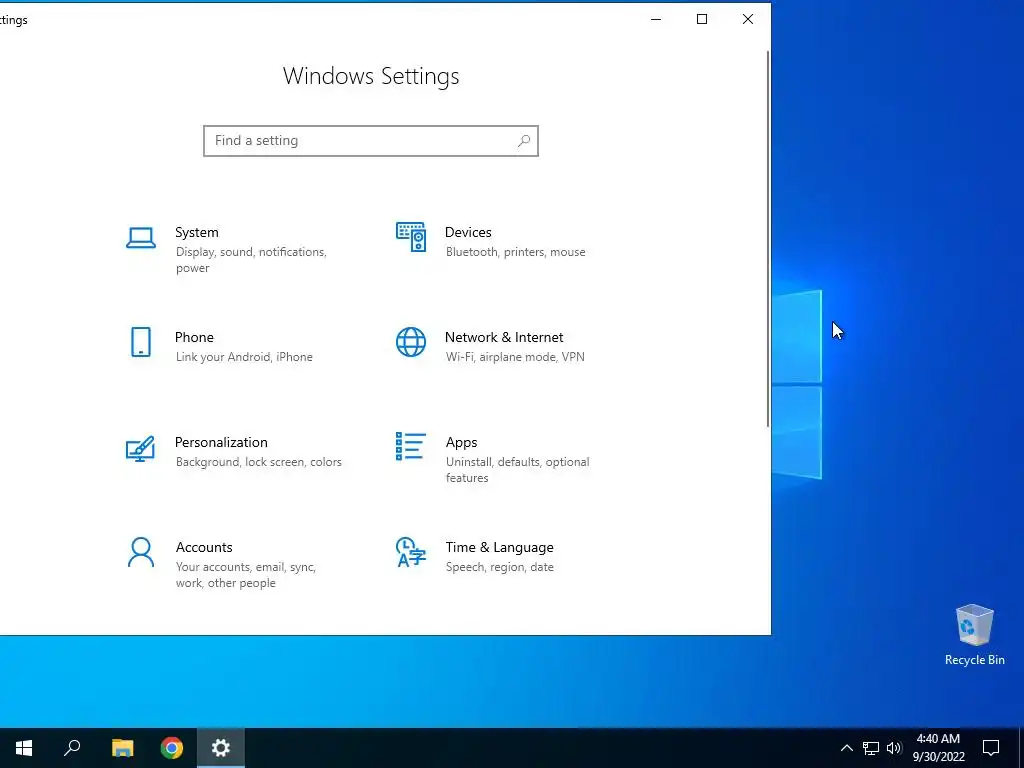Screen dimensions: 1024x768
Task: Open the network status tray icon
Action: (871, 748)
